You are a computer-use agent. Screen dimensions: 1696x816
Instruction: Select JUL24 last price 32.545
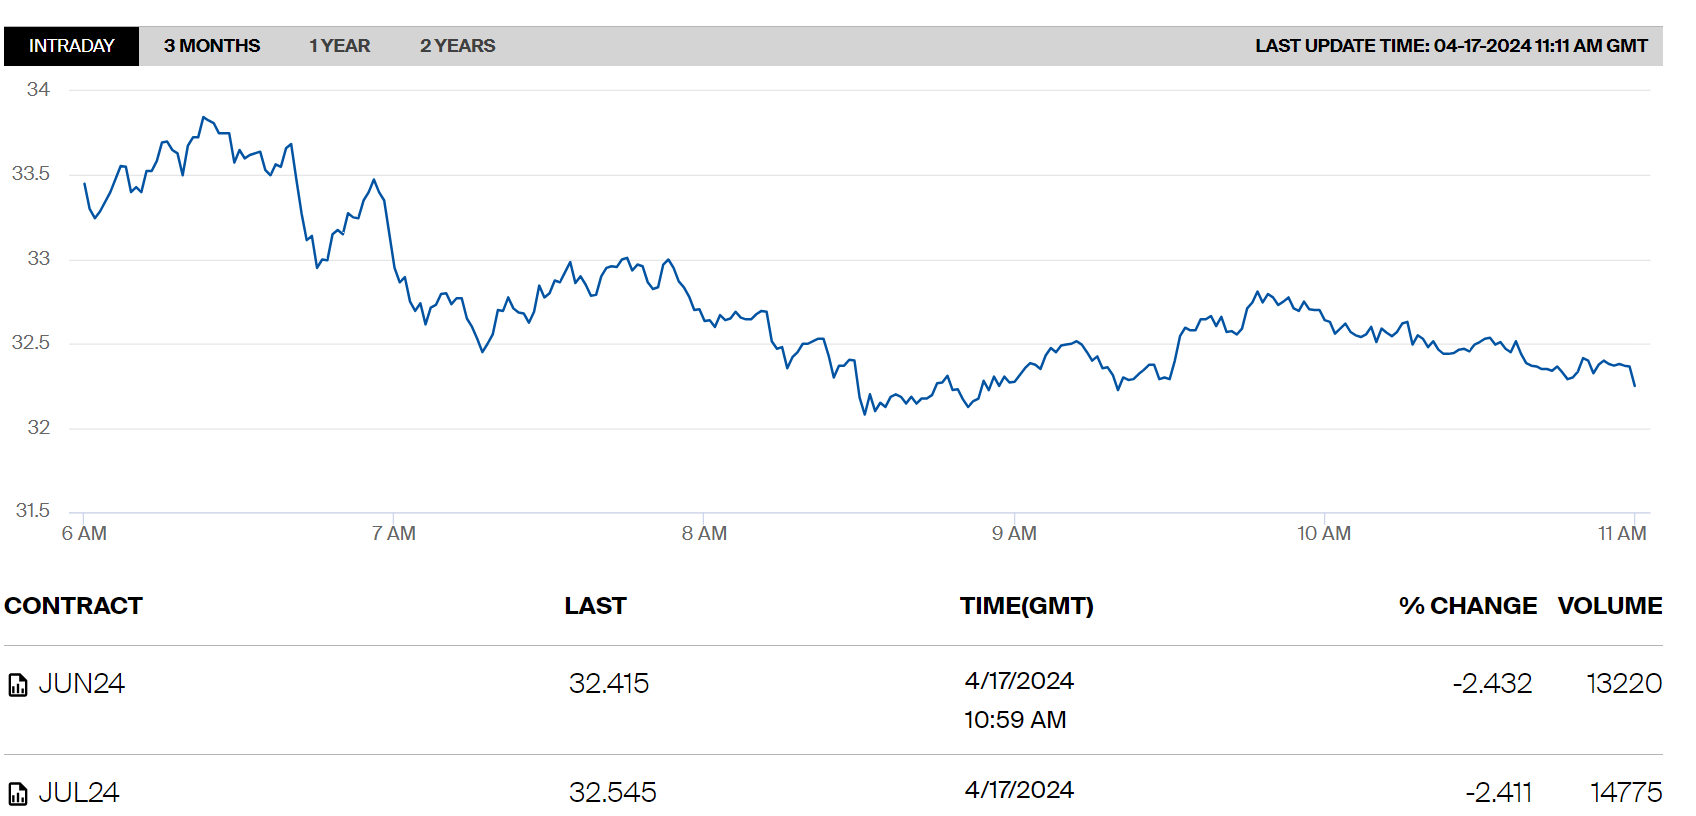click(x=612, y=793)
